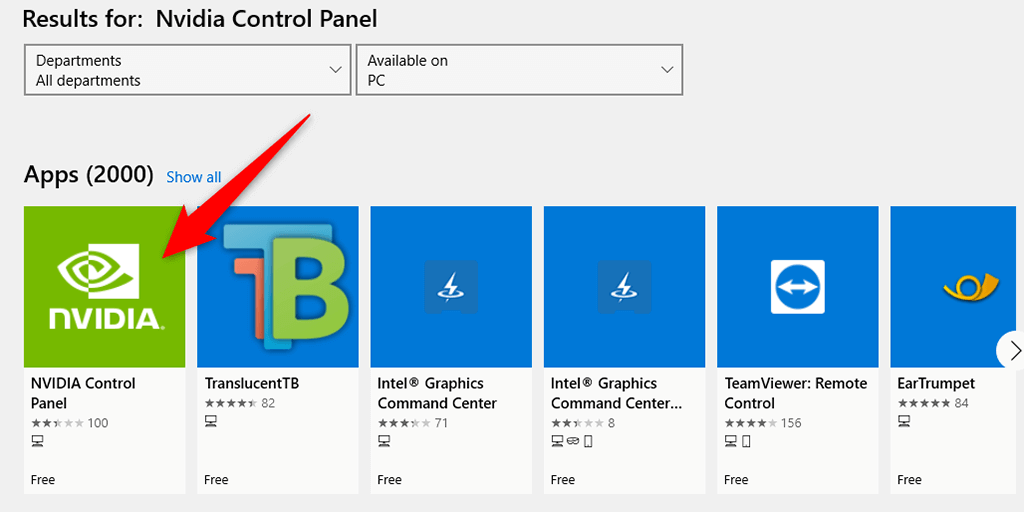Click the Apps (2000) section heading
Screen dimensions: 1024x512
point(88,175)
